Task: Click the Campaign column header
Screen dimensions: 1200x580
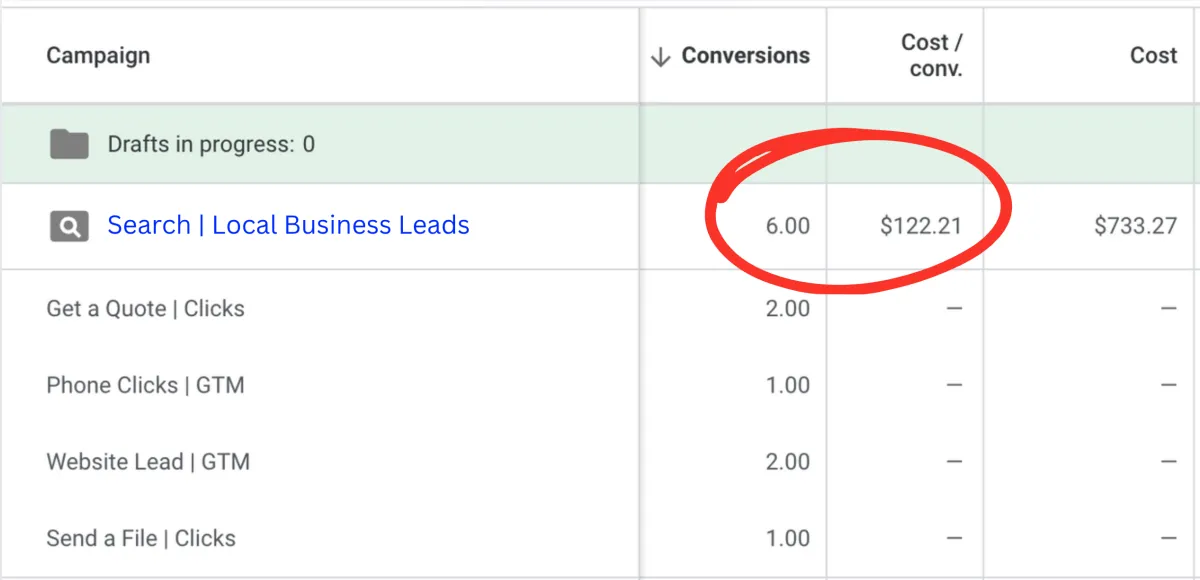Action: 98,56
